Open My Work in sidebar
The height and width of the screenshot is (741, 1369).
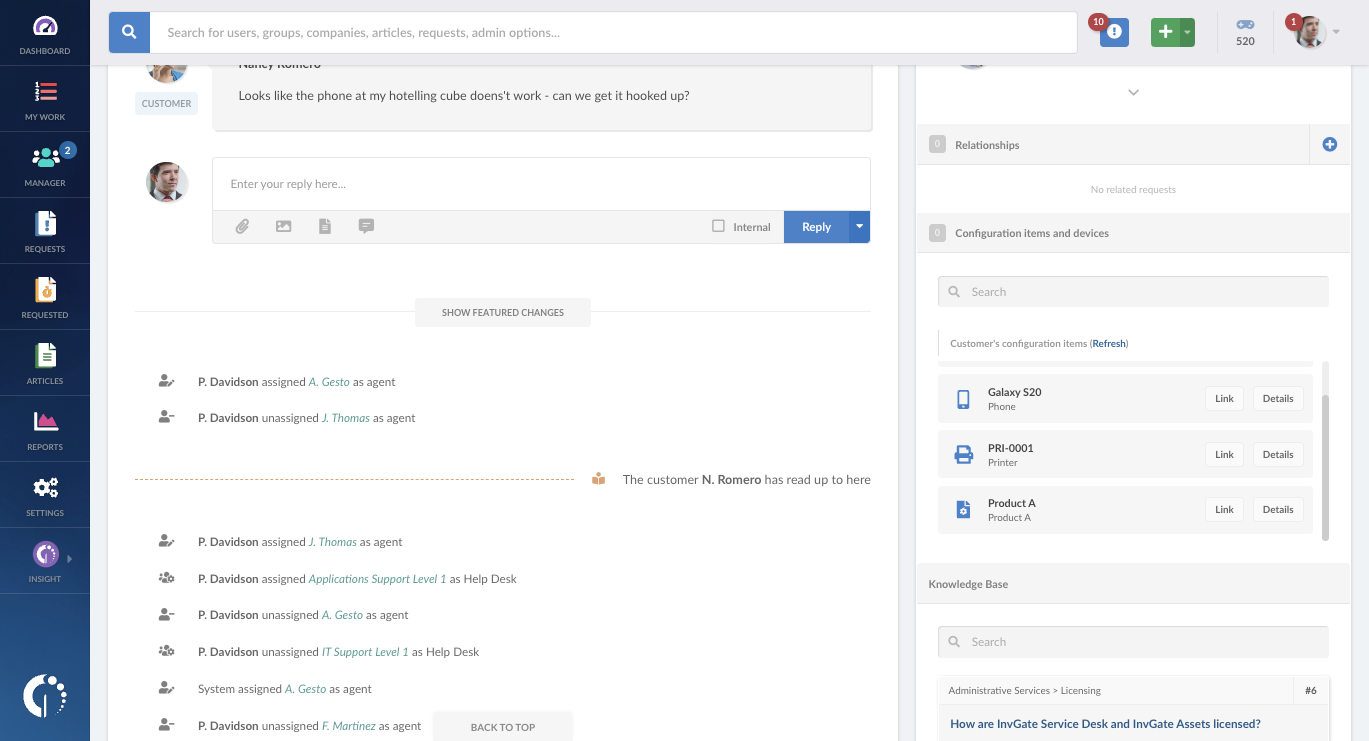45,99
